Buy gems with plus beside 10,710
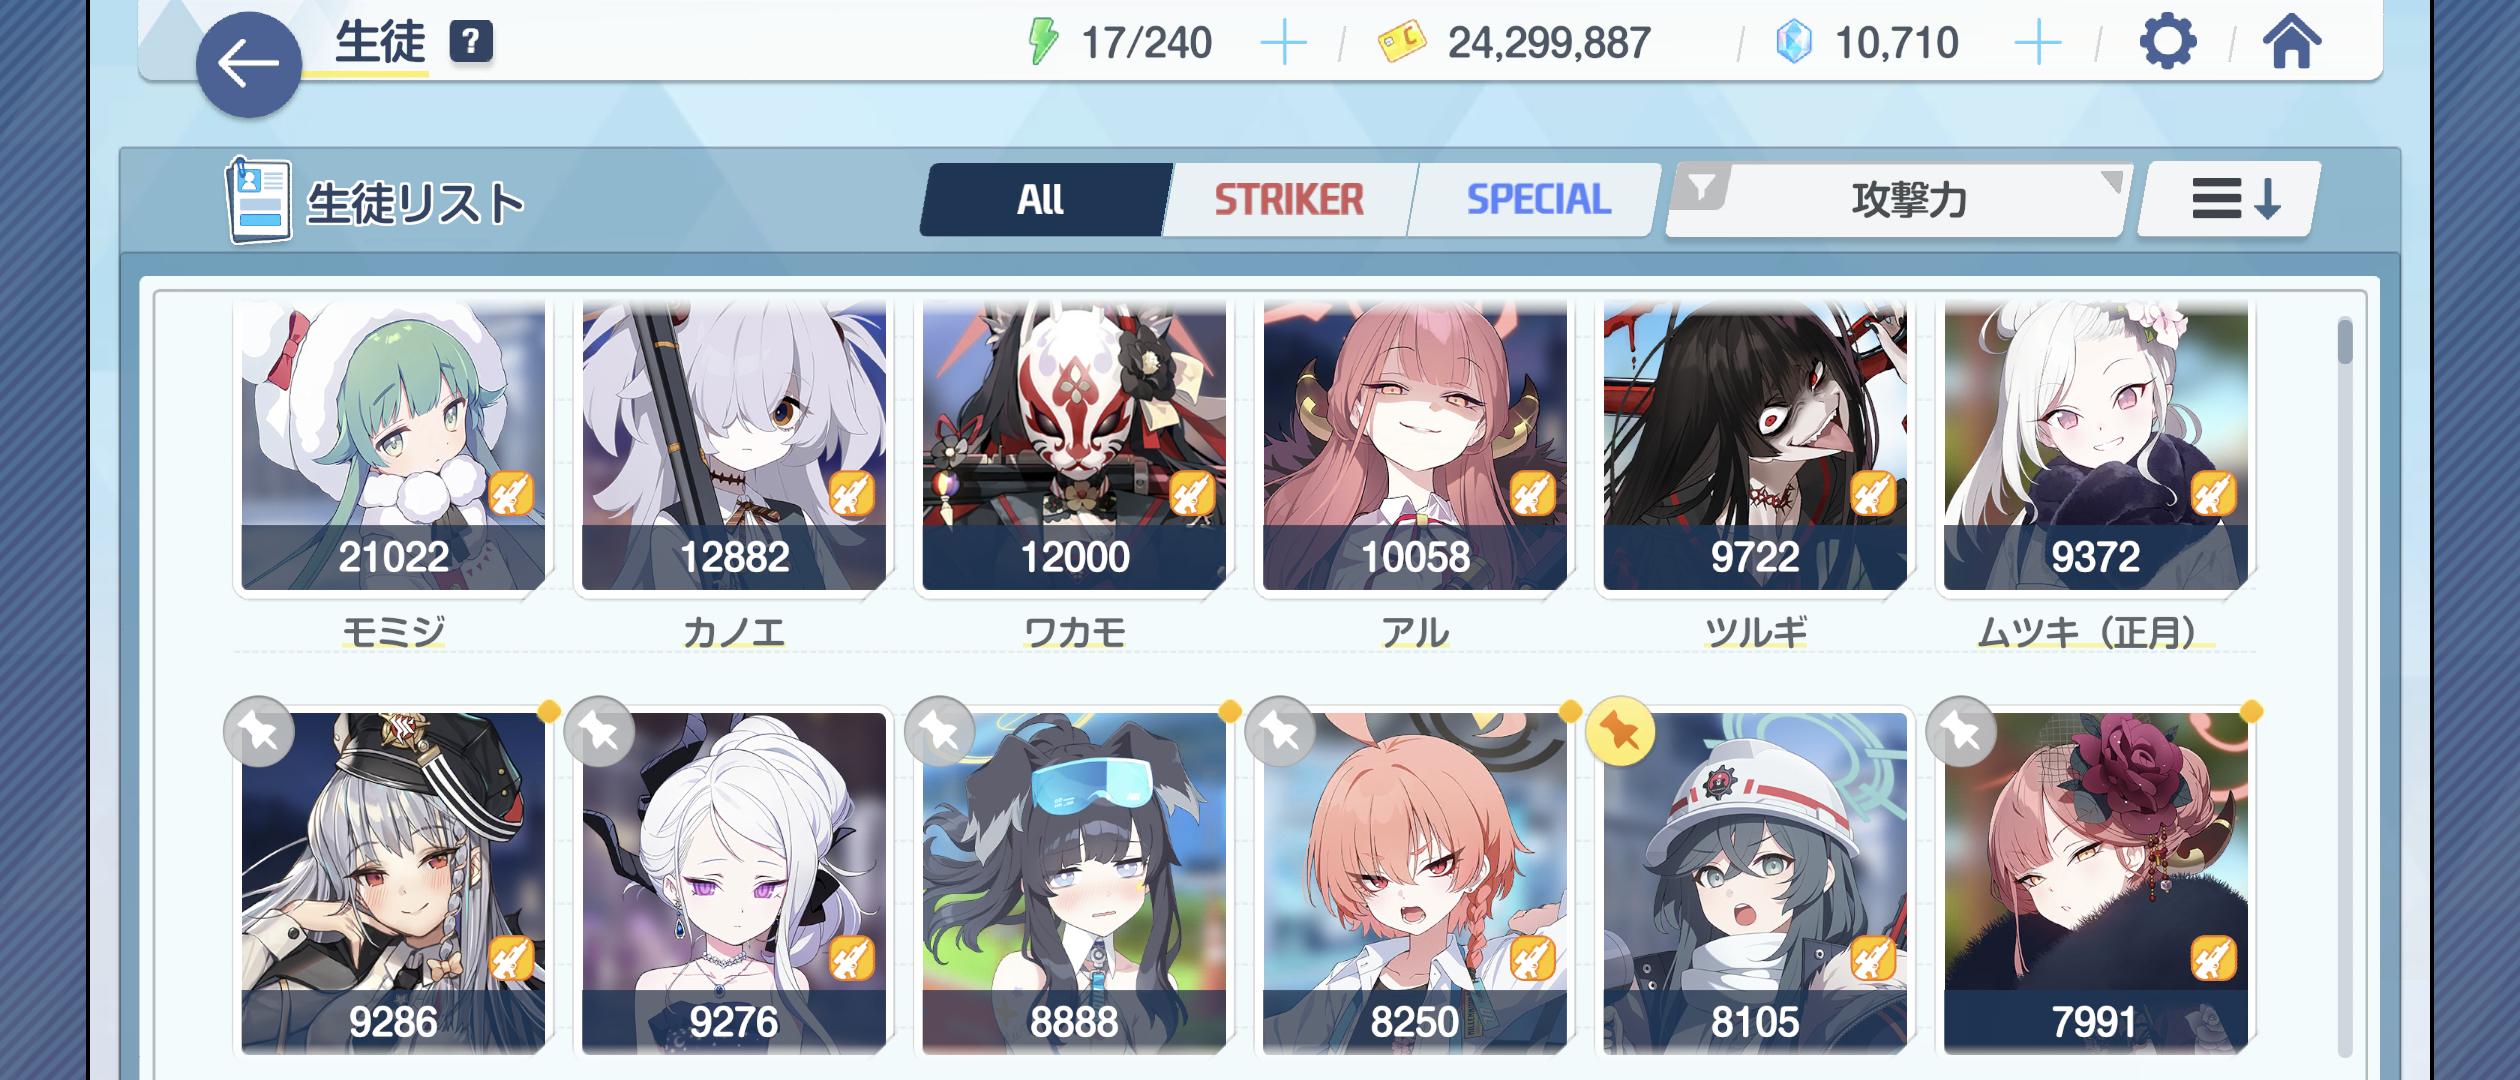2520x1080 pixels. 2038,43
